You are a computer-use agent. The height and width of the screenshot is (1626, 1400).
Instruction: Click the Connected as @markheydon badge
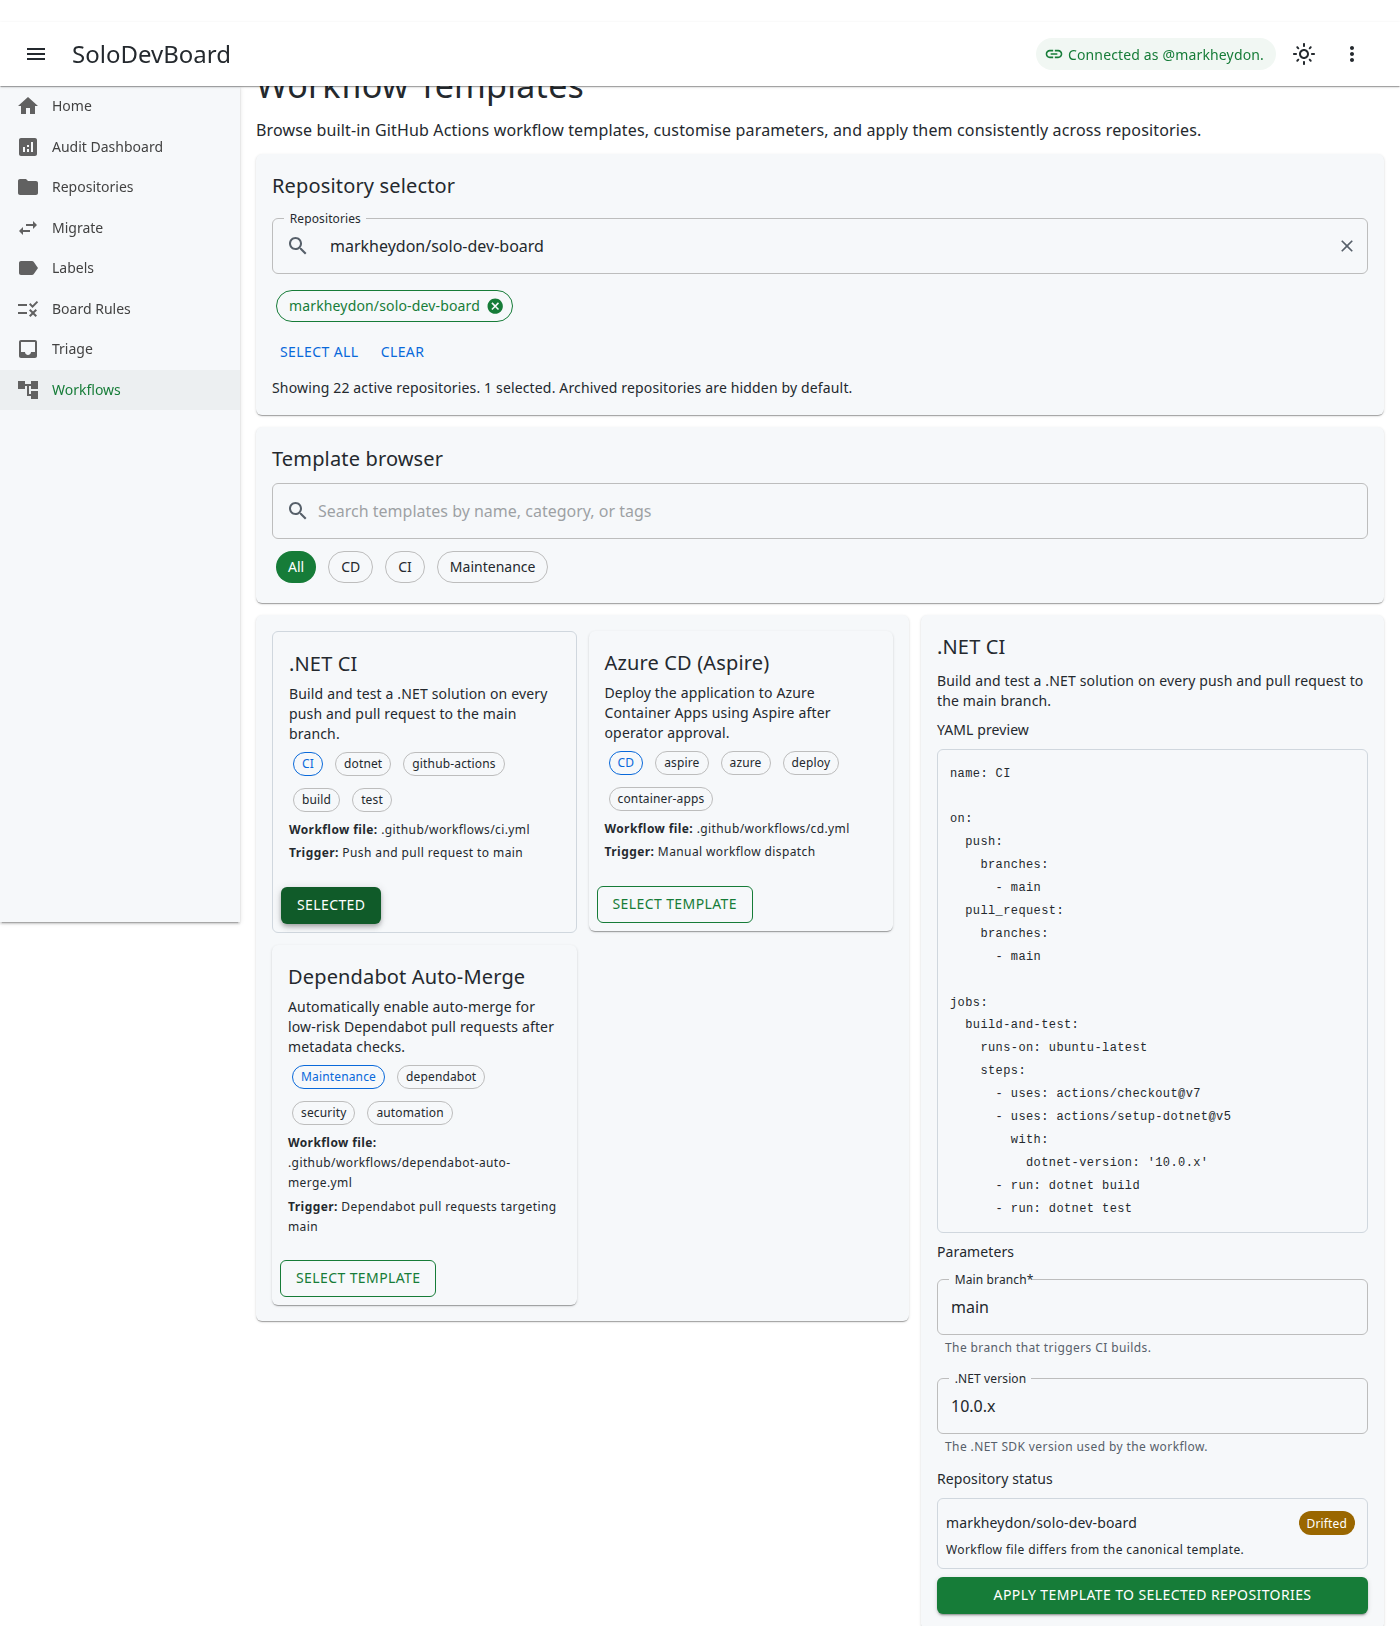(x=1156, y=54)
